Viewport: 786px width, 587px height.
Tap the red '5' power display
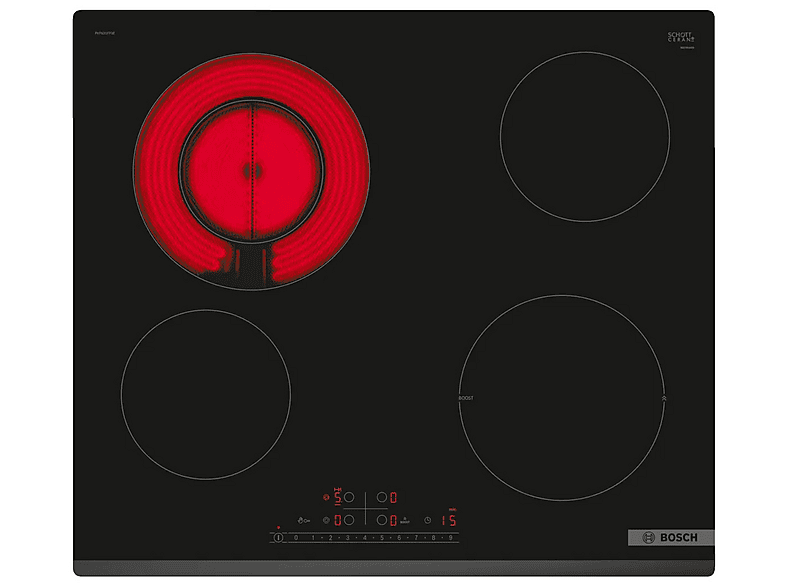(x=338, y=497)
